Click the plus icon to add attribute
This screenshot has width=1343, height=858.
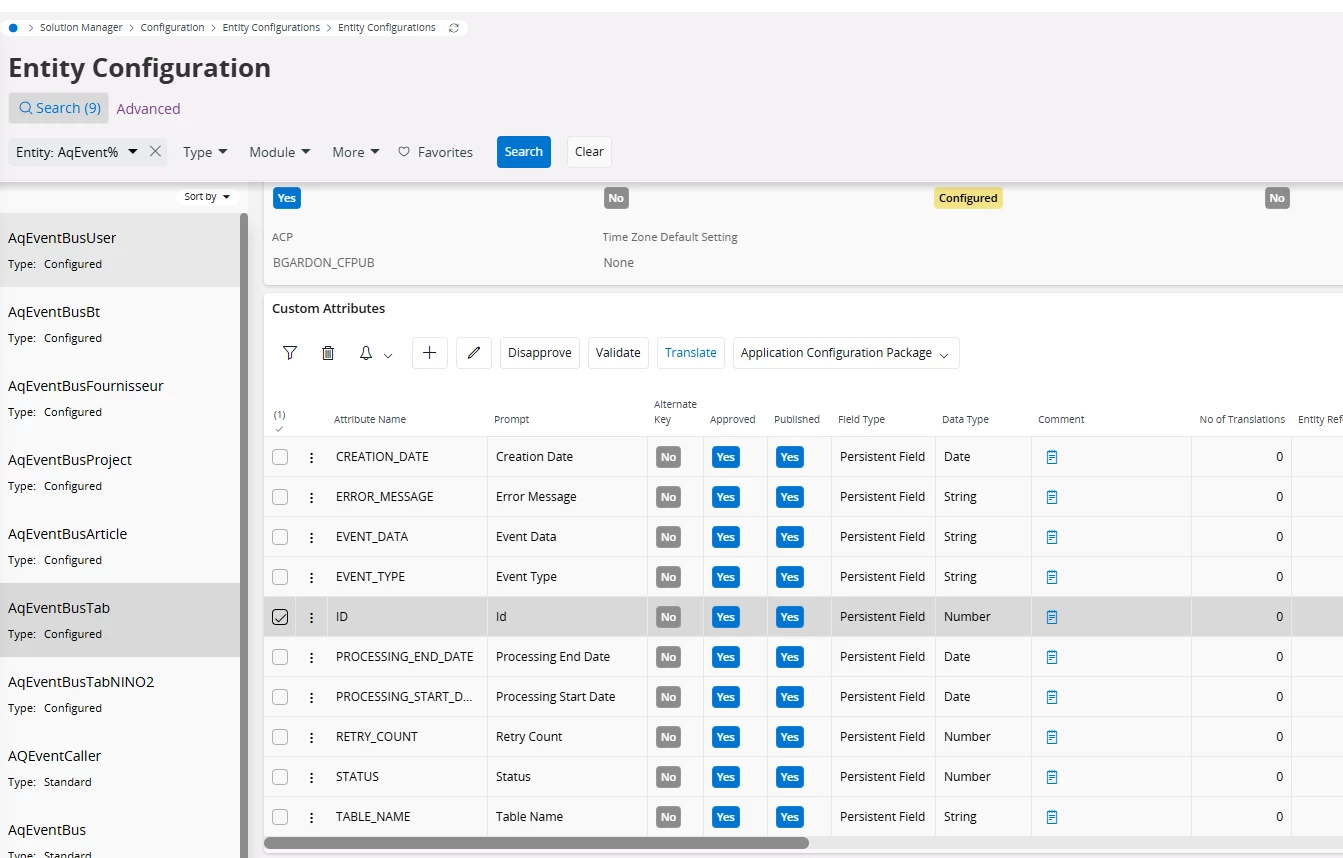pos(429,353)
